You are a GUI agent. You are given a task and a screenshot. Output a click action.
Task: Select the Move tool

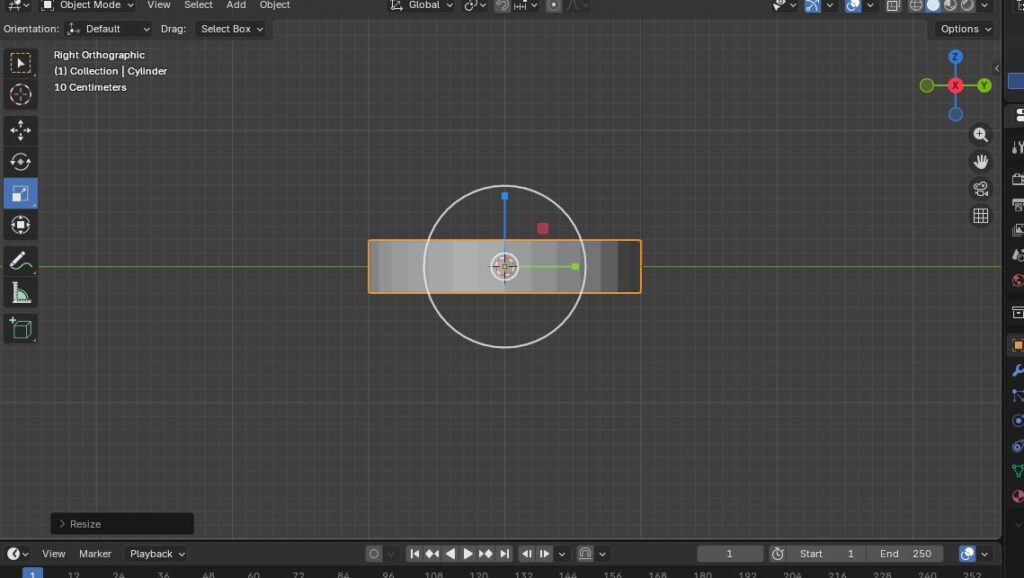click(20, 130)
